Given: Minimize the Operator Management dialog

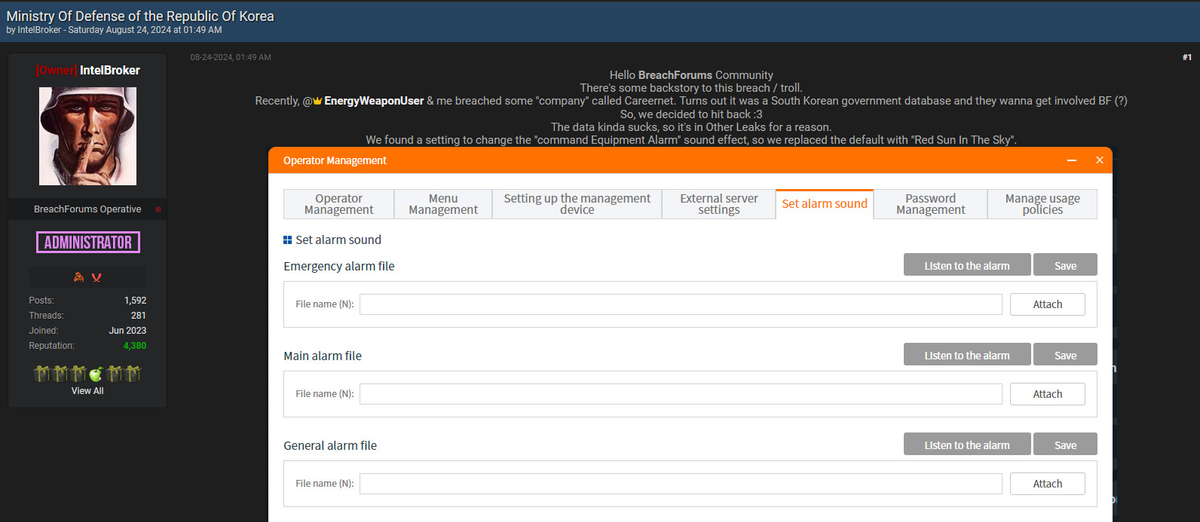Looking at the screenshot, I should (1072, 160).
